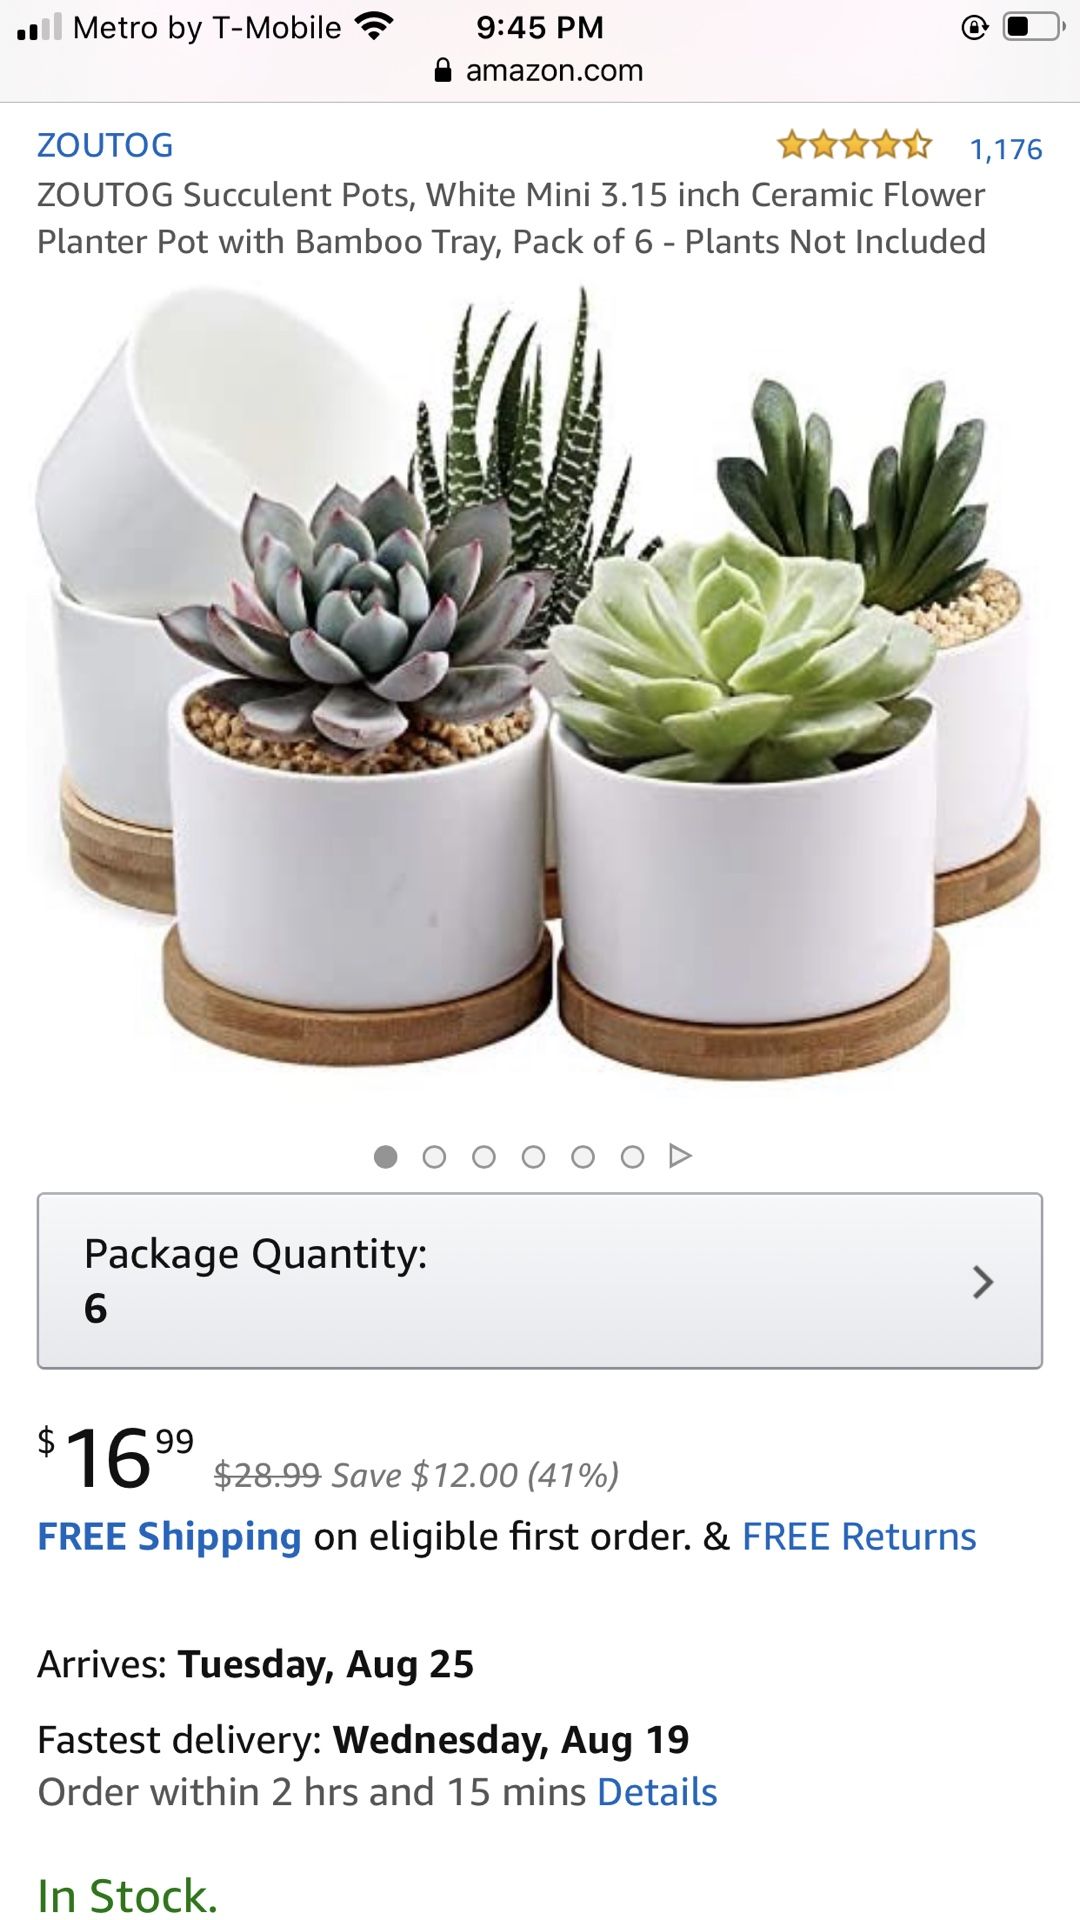
Task: Tap the lock icon beside amazon.com
Action: tap(443, 70)
